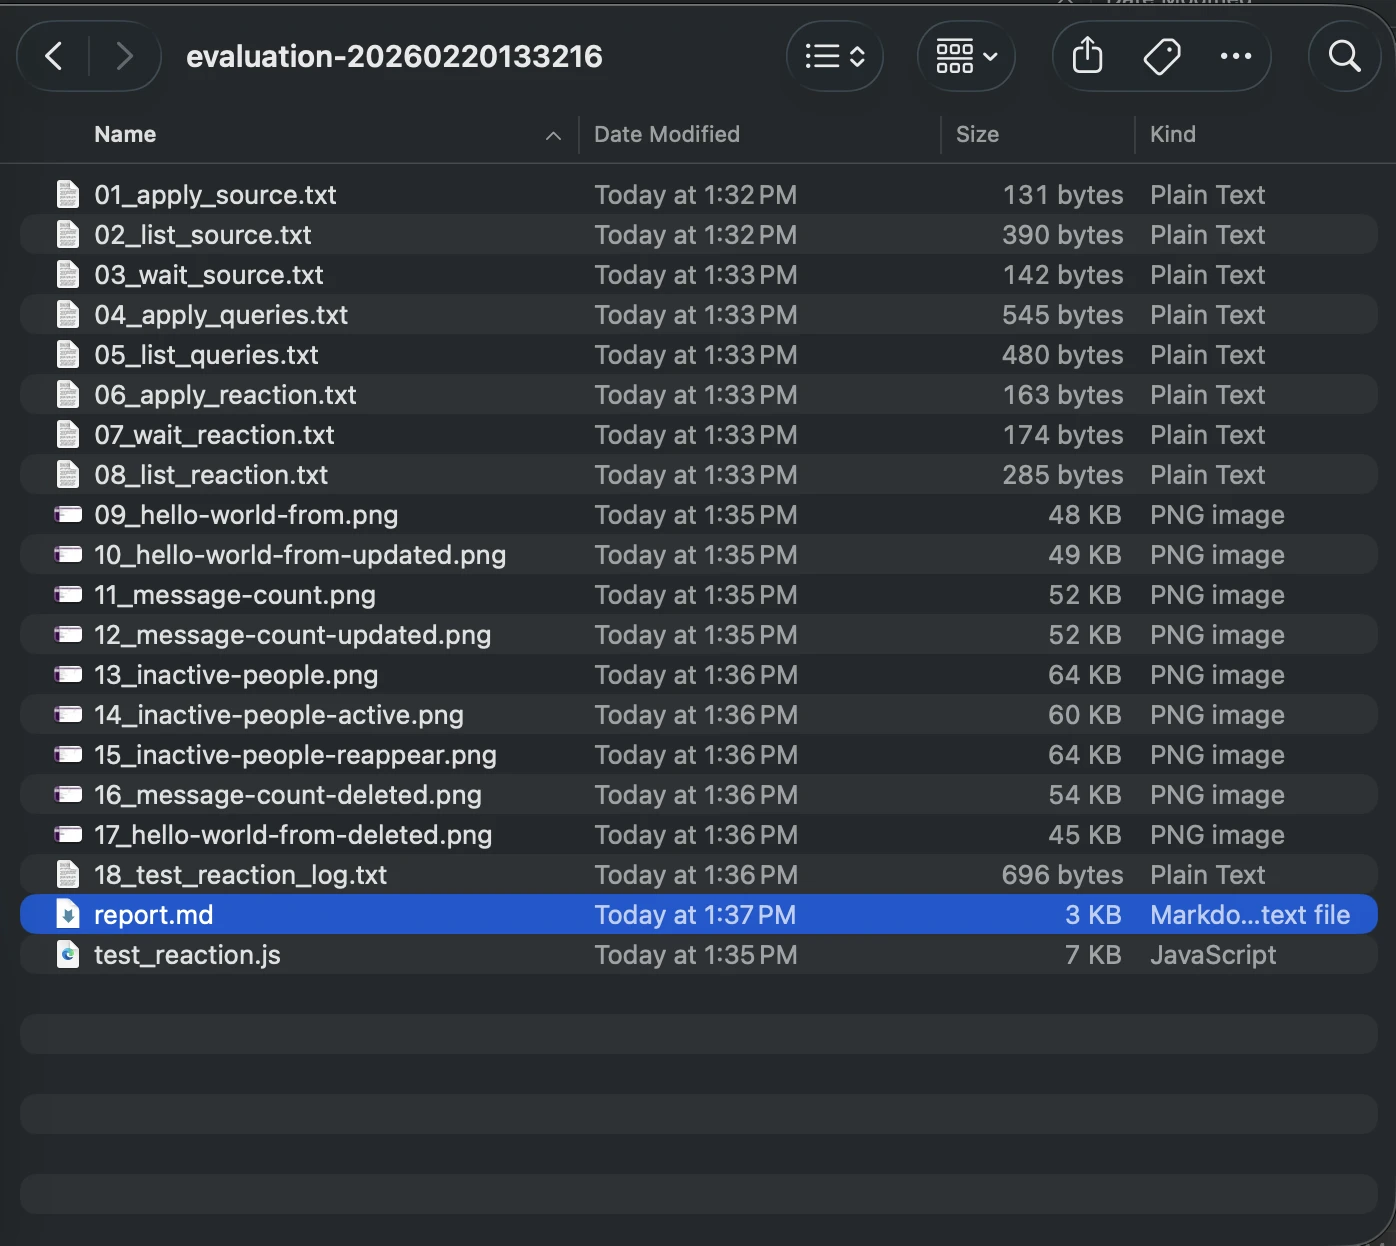This screenshot has width=1396, height=1246.
Task: Click the sort chevron on the Name column
Action: tap(554, 135)
